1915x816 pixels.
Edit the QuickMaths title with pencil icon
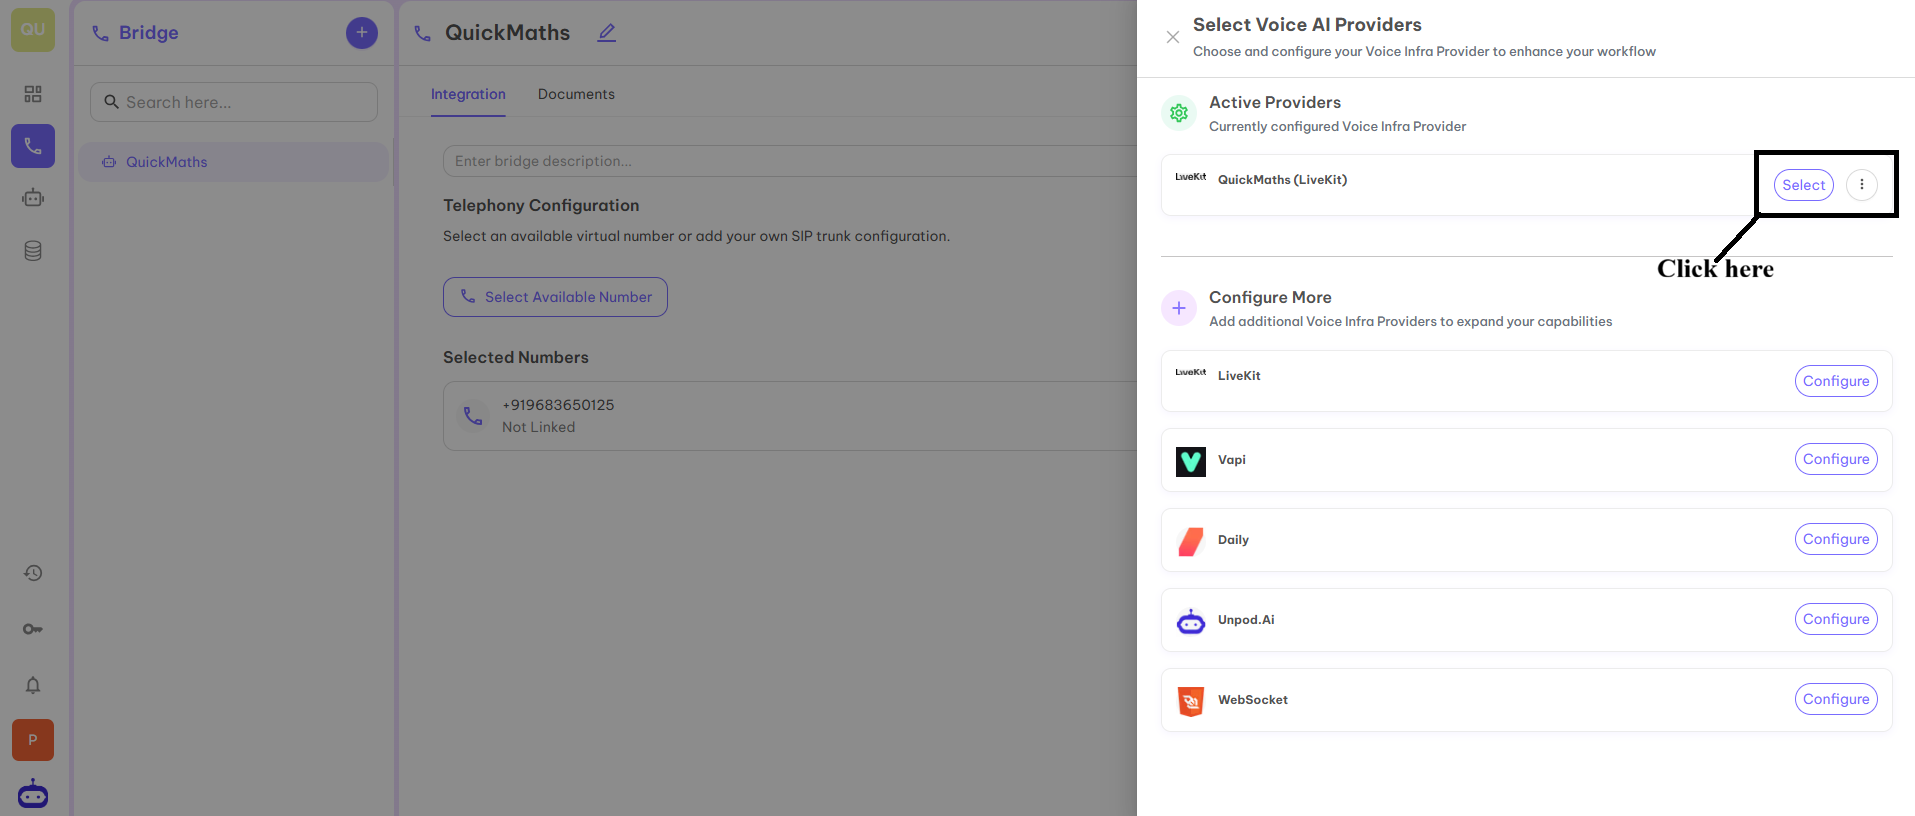point(607,33)
